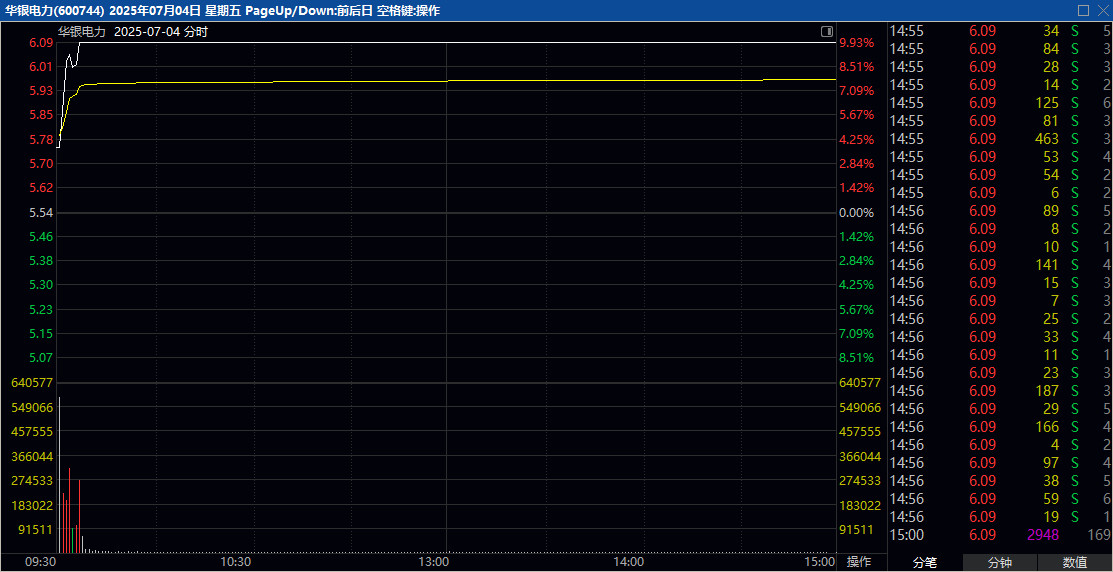Click the 操作 button below the chart
The width and height of the screenshot is (1113, 572).
point(859,562)
